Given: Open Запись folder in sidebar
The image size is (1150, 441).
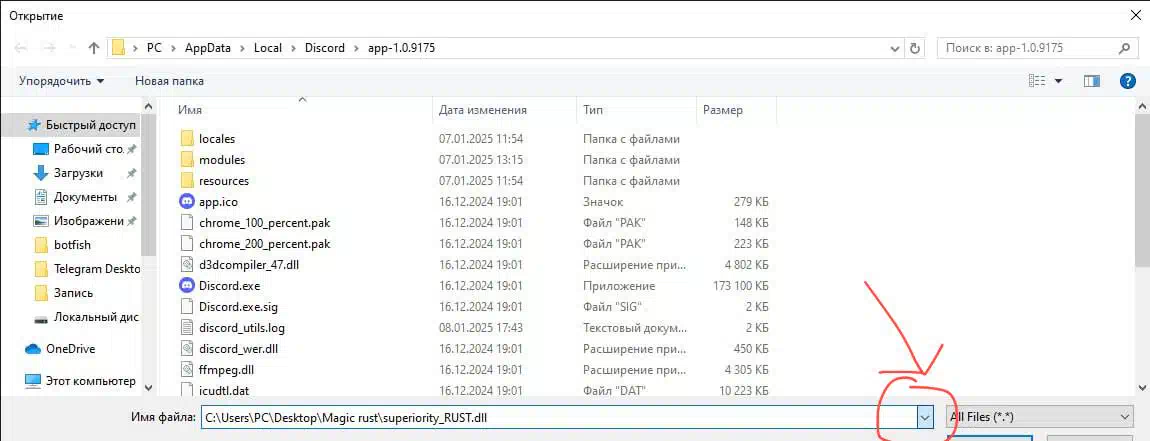Looking at the screenshot, I should pos(73,293).
